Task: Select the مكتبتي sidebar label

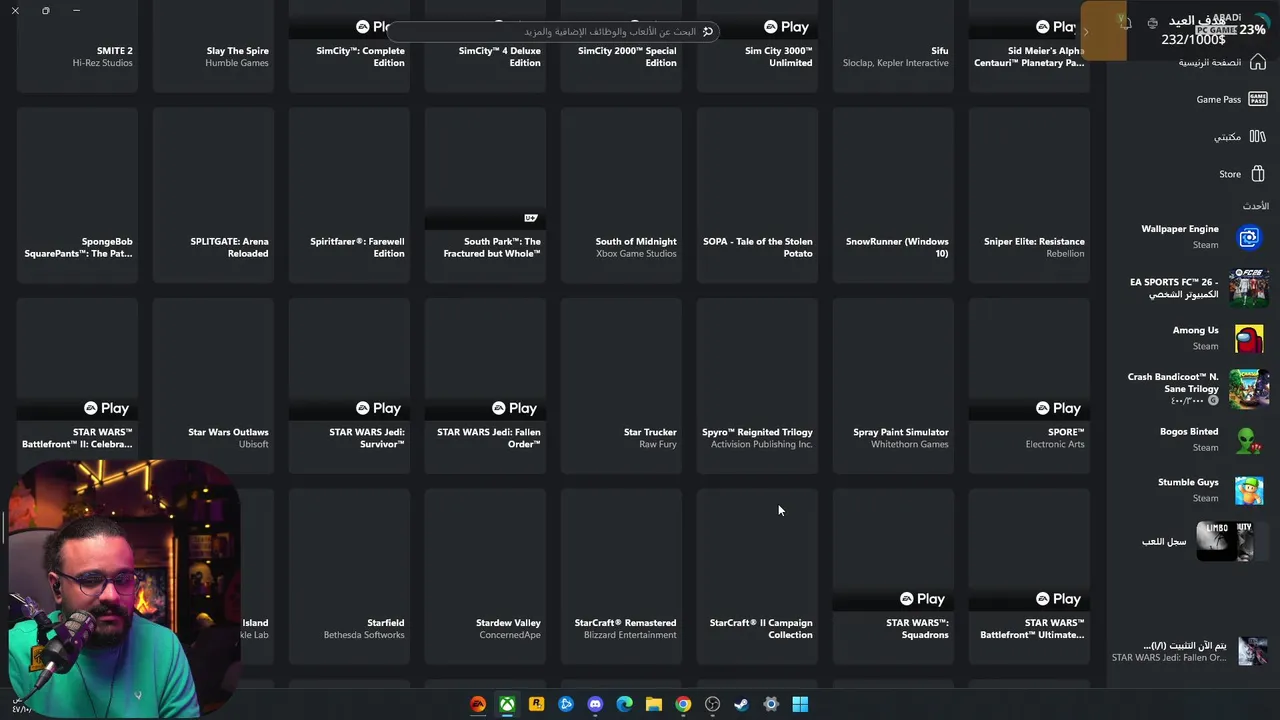Action: point(1227,137)
